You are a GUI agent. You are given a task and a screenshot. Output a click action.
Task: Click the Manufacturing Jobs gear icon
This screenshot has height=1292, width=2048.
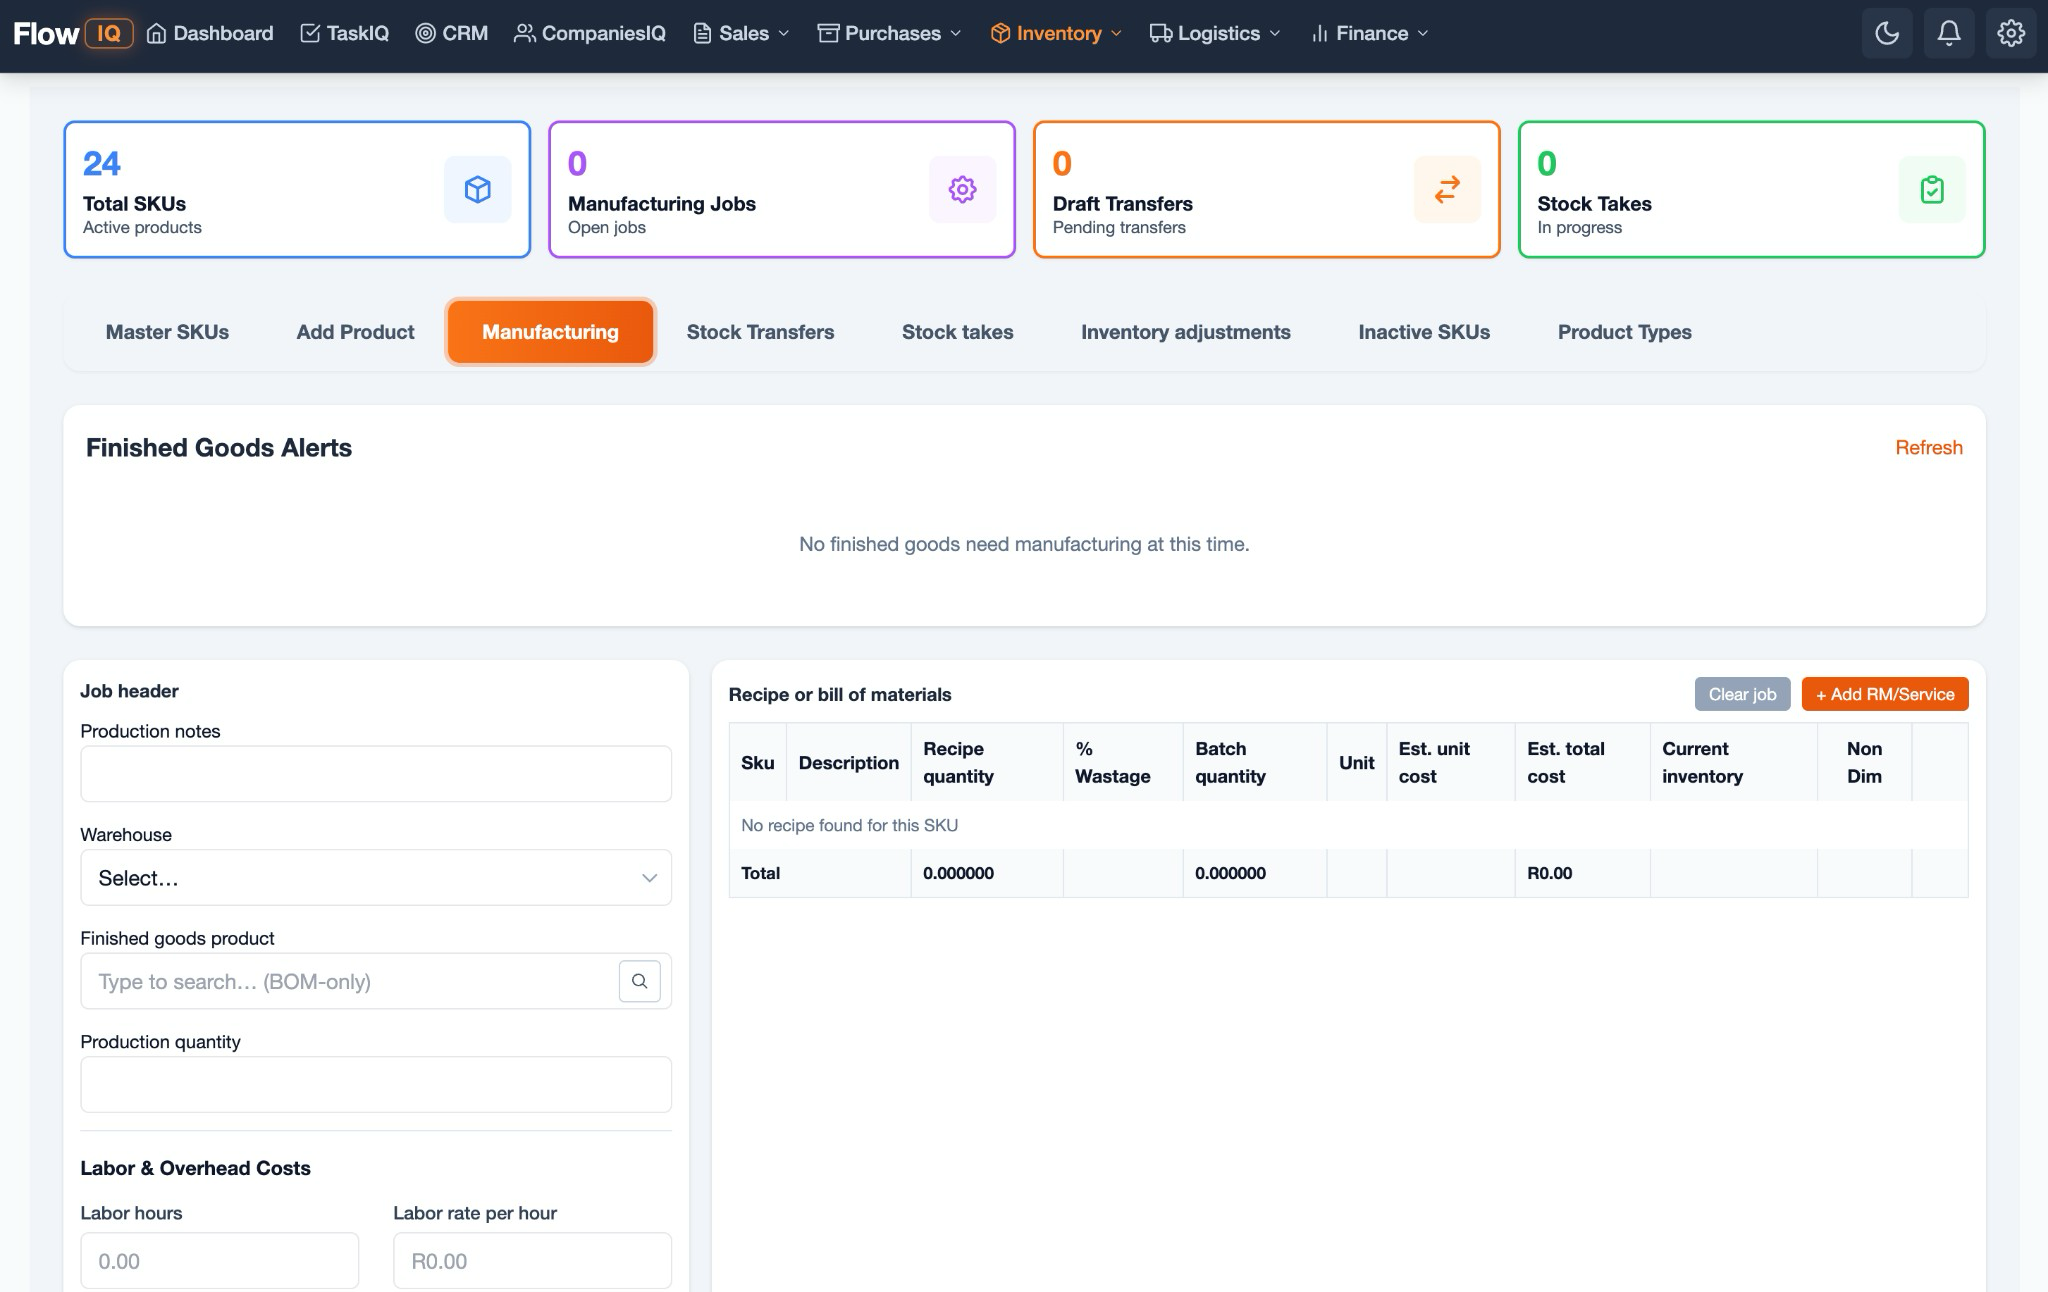pos(962,189)
